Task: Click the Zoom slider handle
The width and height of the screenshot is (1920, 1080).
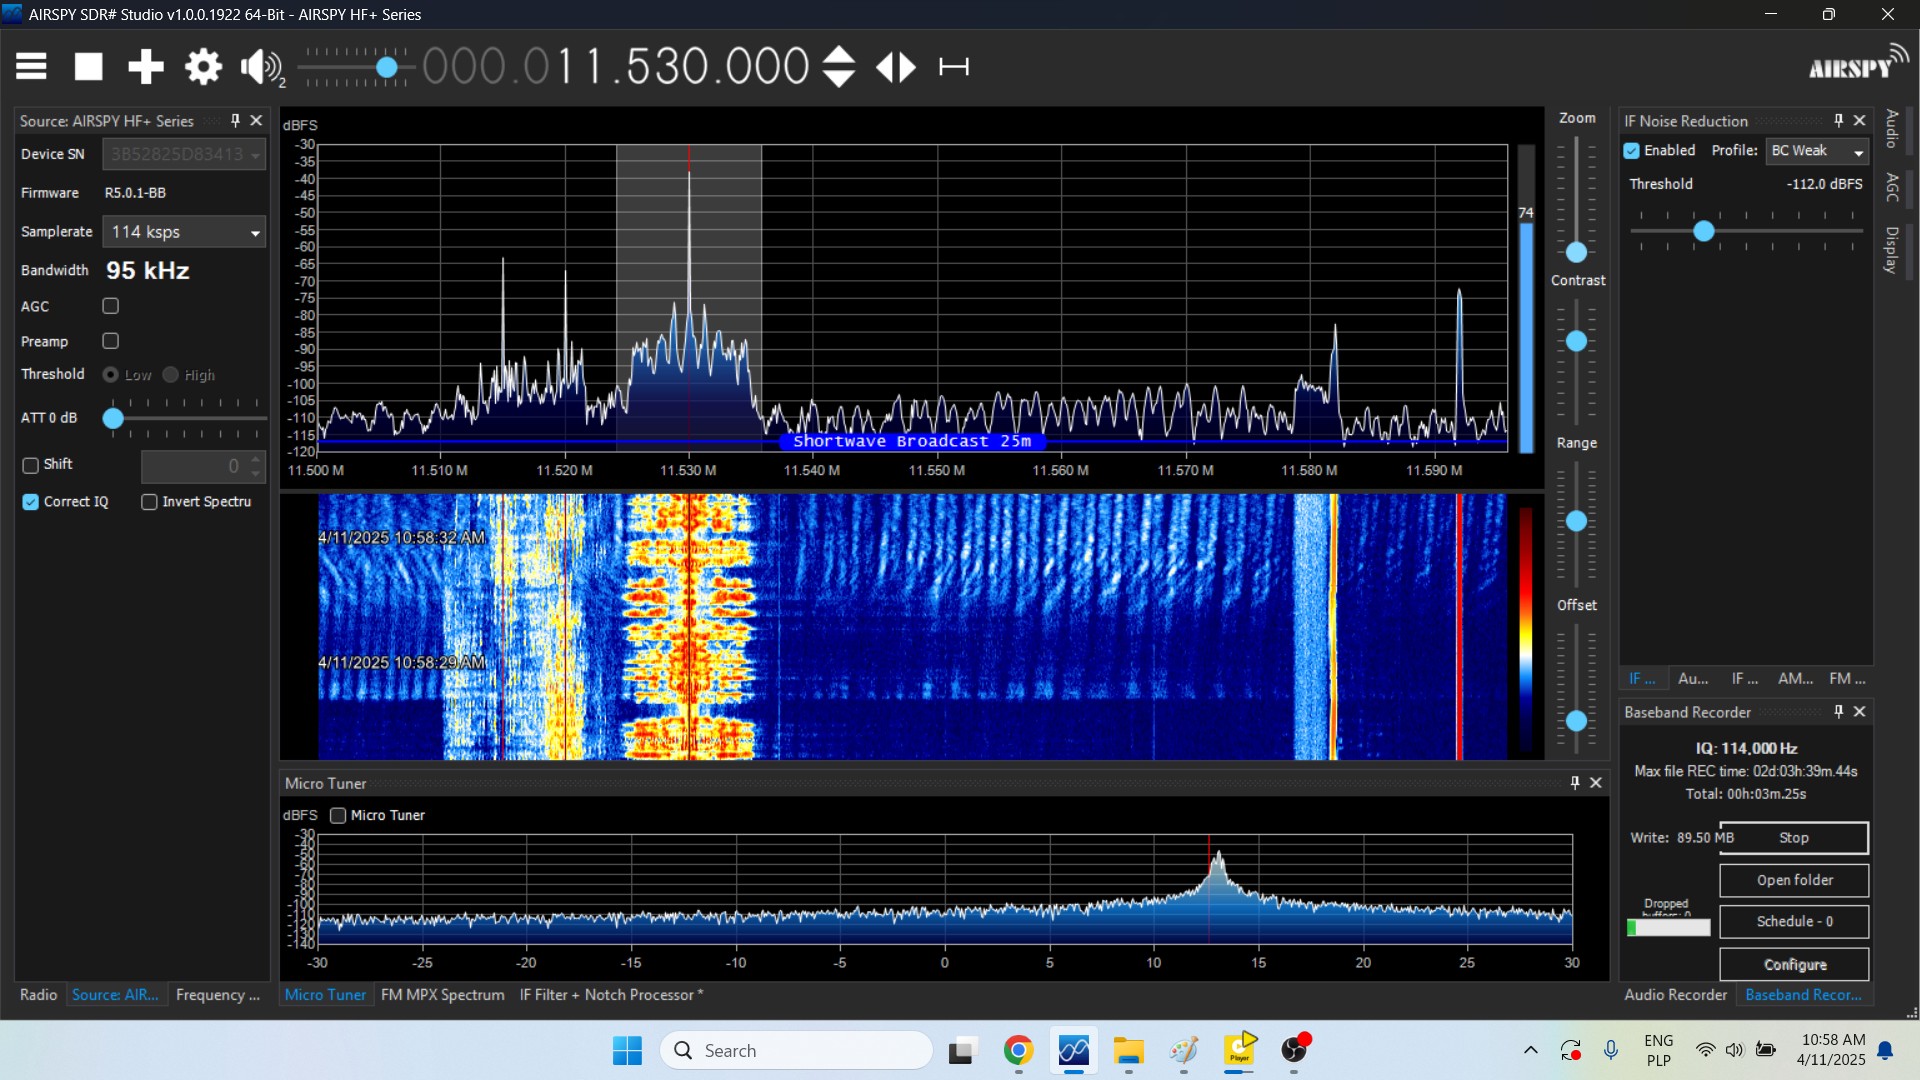Action: (1577, 252)
